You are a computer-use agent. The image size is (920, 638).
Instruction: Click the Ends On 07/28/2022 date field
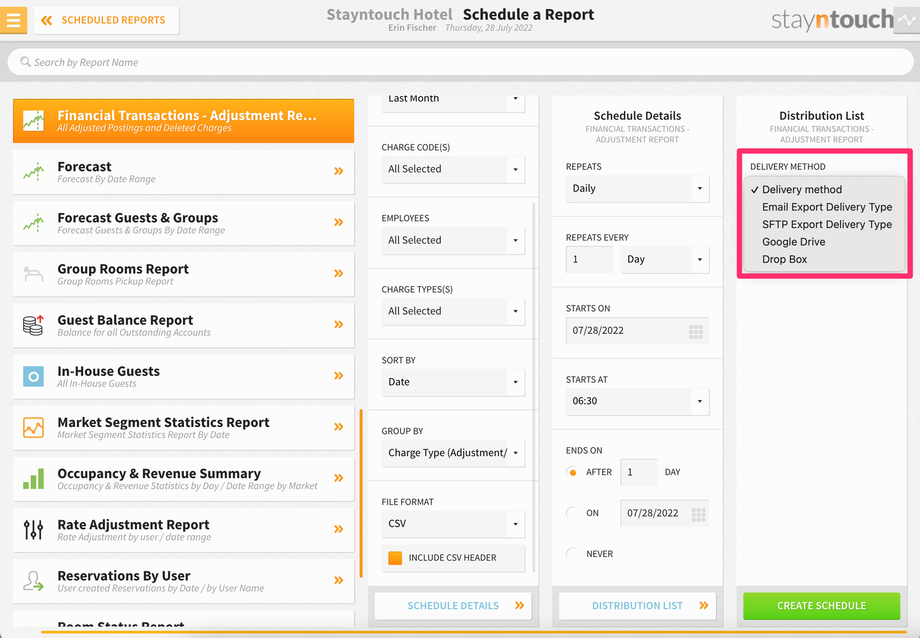coord(664,513)
